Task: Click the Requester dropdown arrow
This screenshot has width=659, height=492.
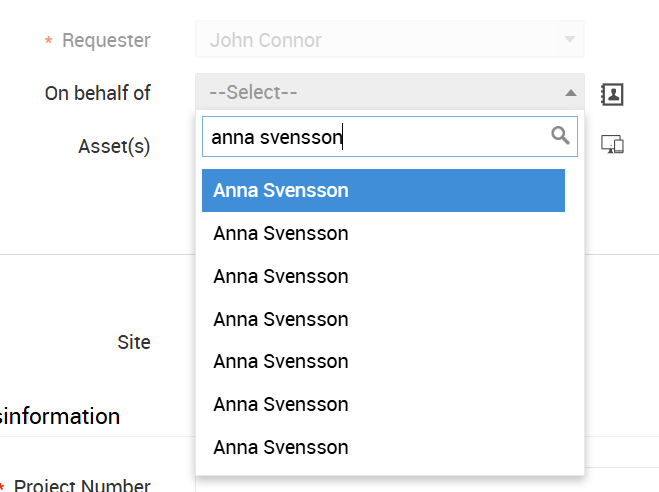Action: point(570,40)
